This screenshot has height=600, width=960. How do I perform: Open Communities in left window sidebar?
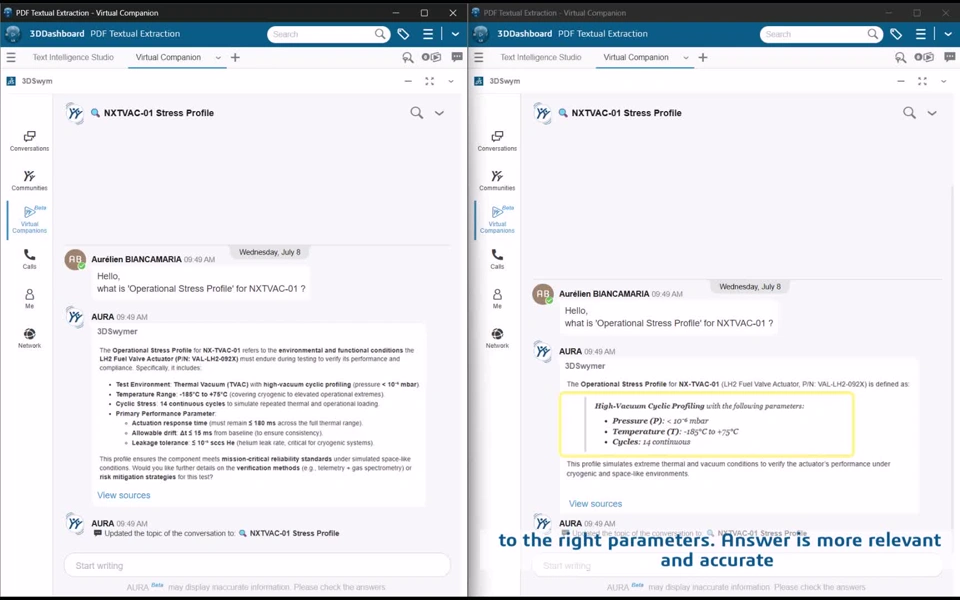pyautogui.click(x=29, y=181)
